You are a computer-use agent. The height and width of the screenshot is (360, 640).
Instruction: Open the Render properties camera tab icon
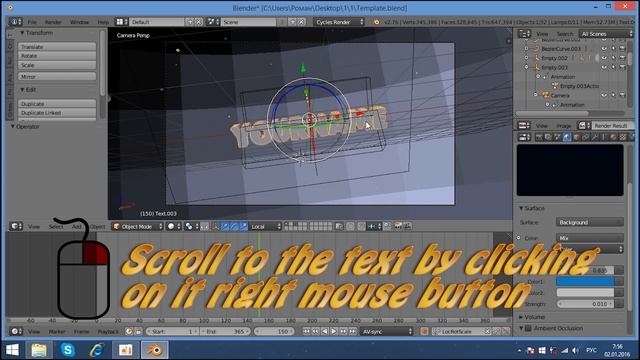pos(539,138)
